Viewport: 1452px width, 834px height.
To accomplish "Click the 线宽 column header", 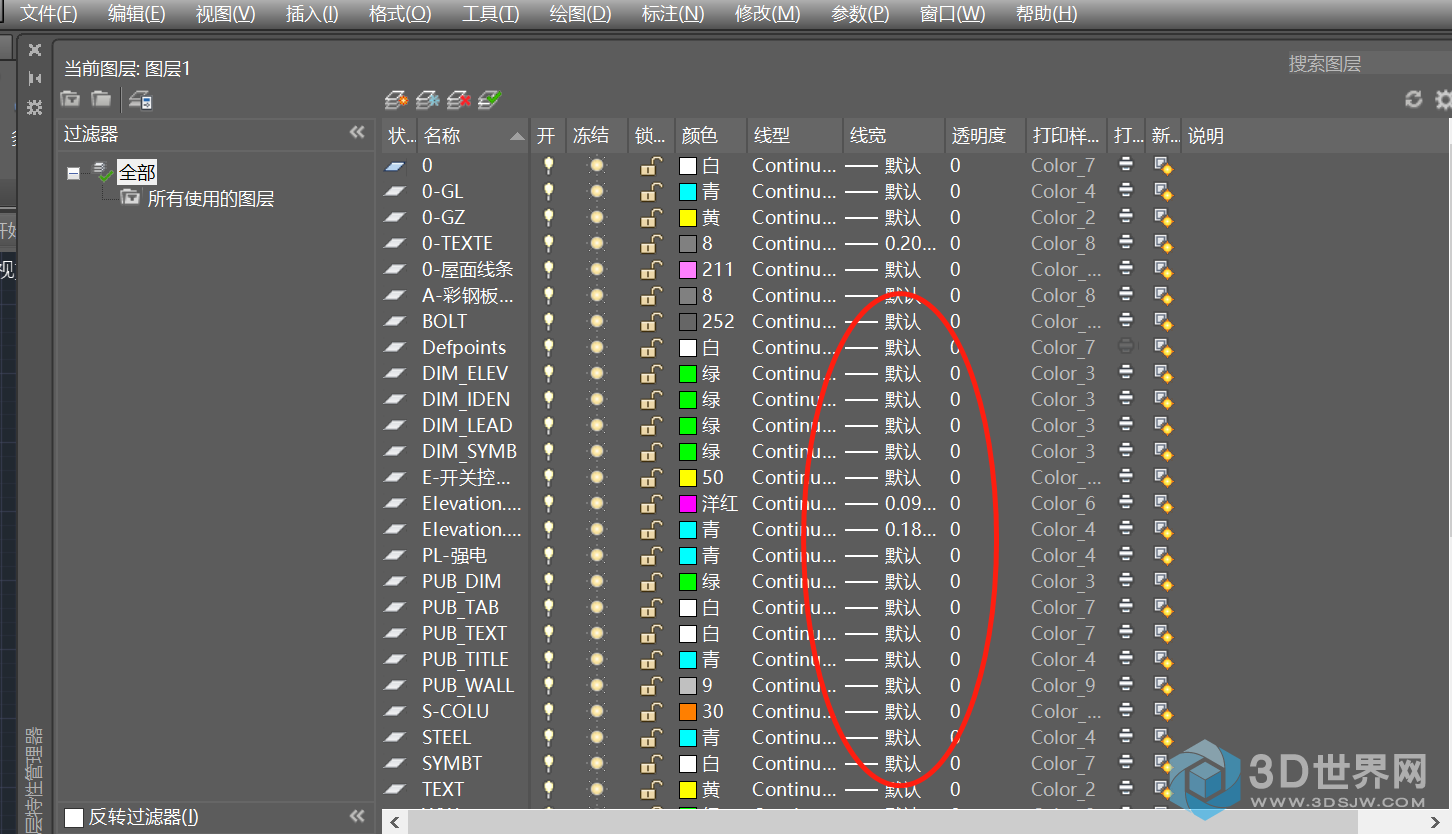I will point(894,135).
